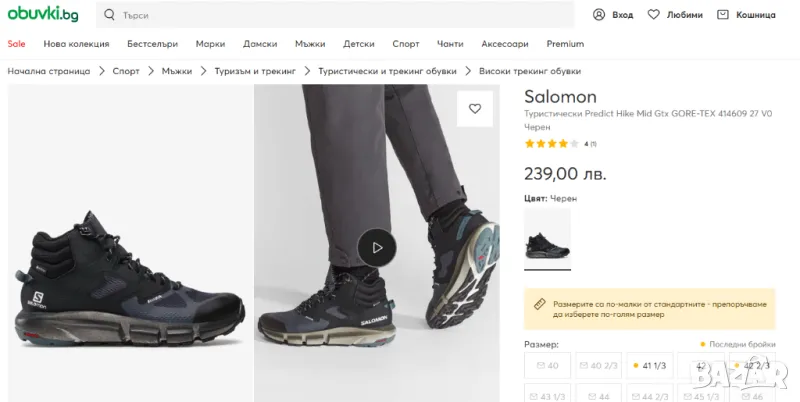Viewport: 800px width, 402px height.
Task: Play the product video
Action: coord(377,248)
